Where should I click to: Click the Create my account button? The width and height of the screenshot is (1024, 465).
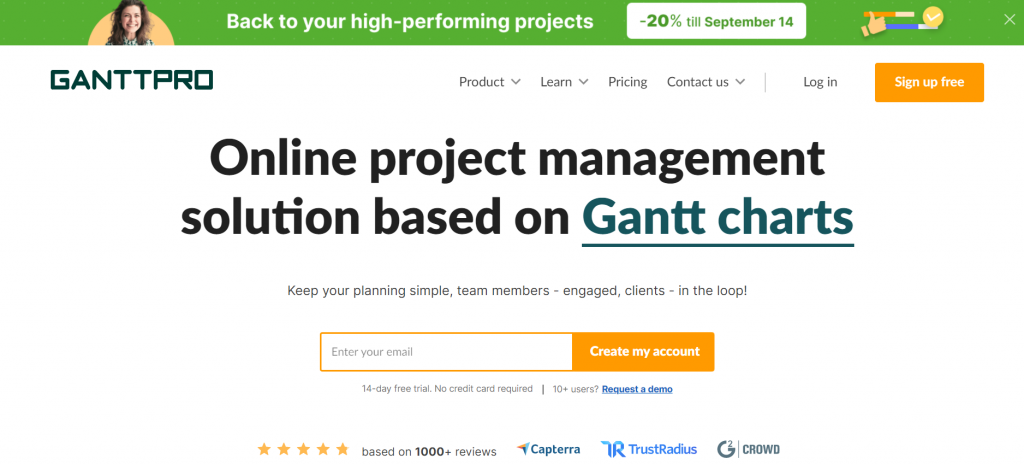click(x=644, y=351)
